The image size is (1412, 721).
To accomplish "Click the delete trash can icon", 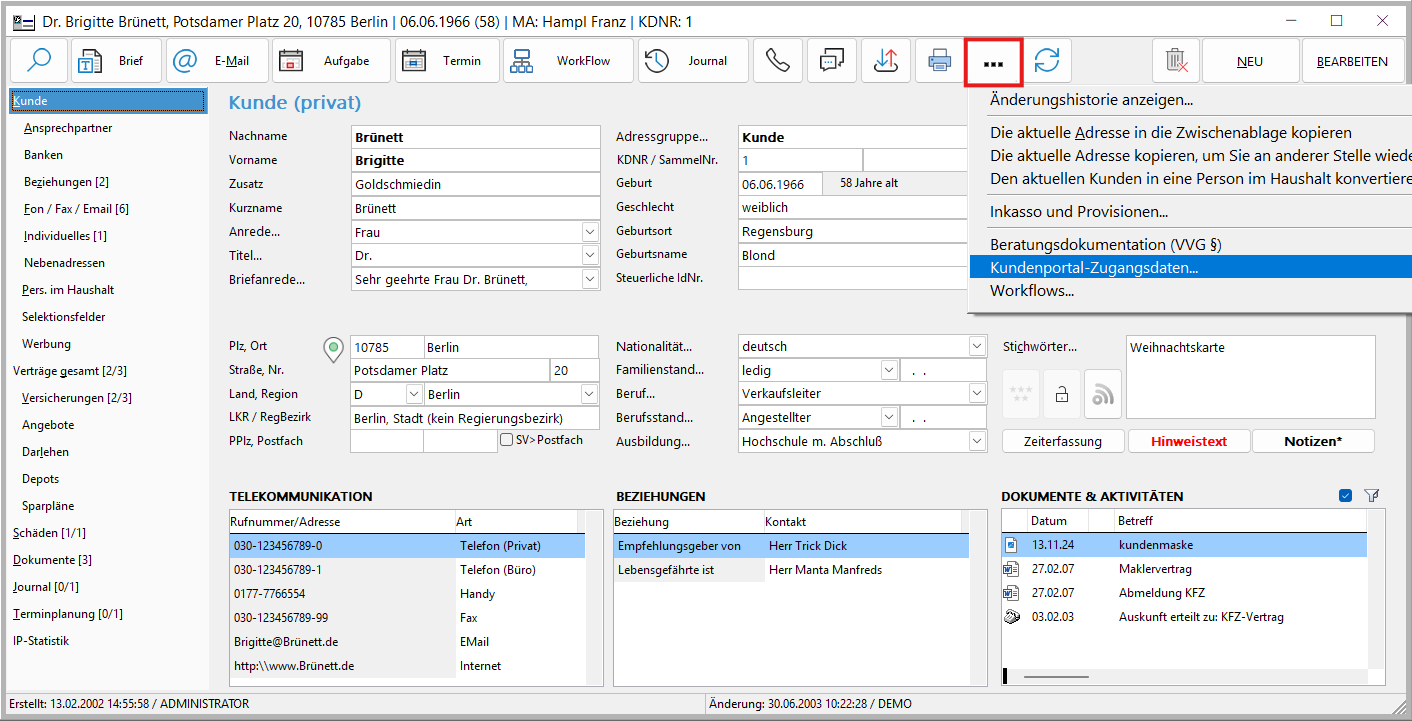I will pos(1176,61).
